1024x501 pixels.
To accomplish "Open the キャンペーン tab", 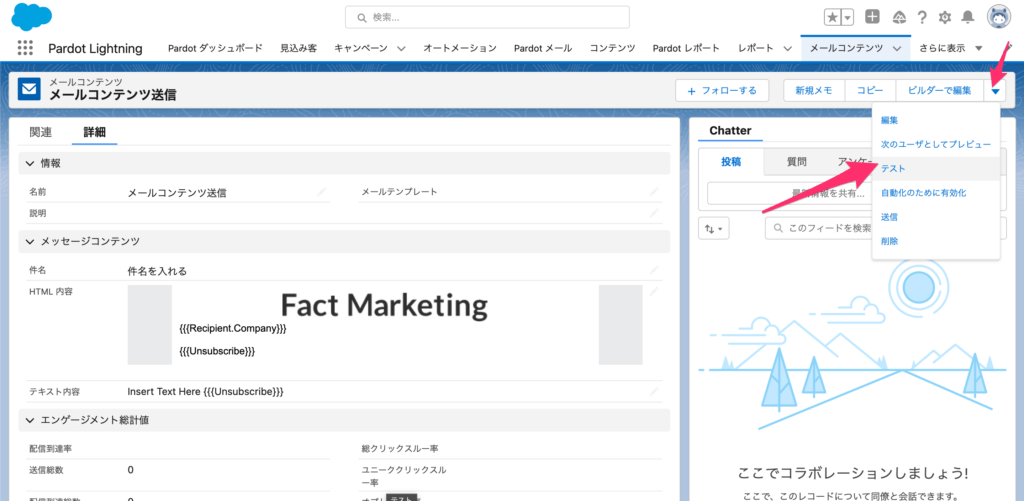I will [361, 48].
